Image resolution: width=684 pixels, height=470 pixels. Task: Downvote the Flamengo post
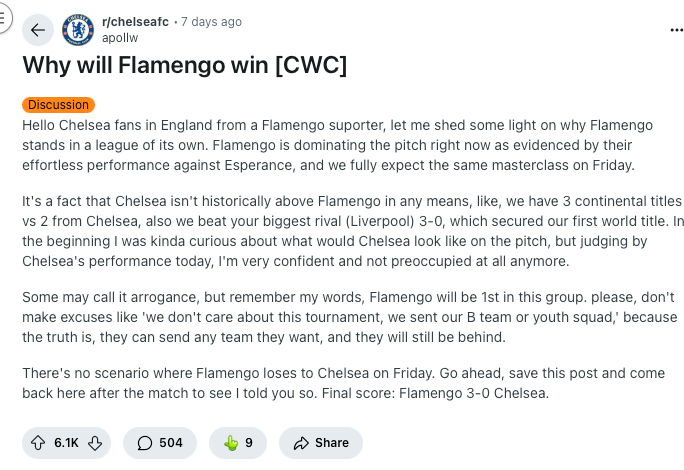coord(95,443)
